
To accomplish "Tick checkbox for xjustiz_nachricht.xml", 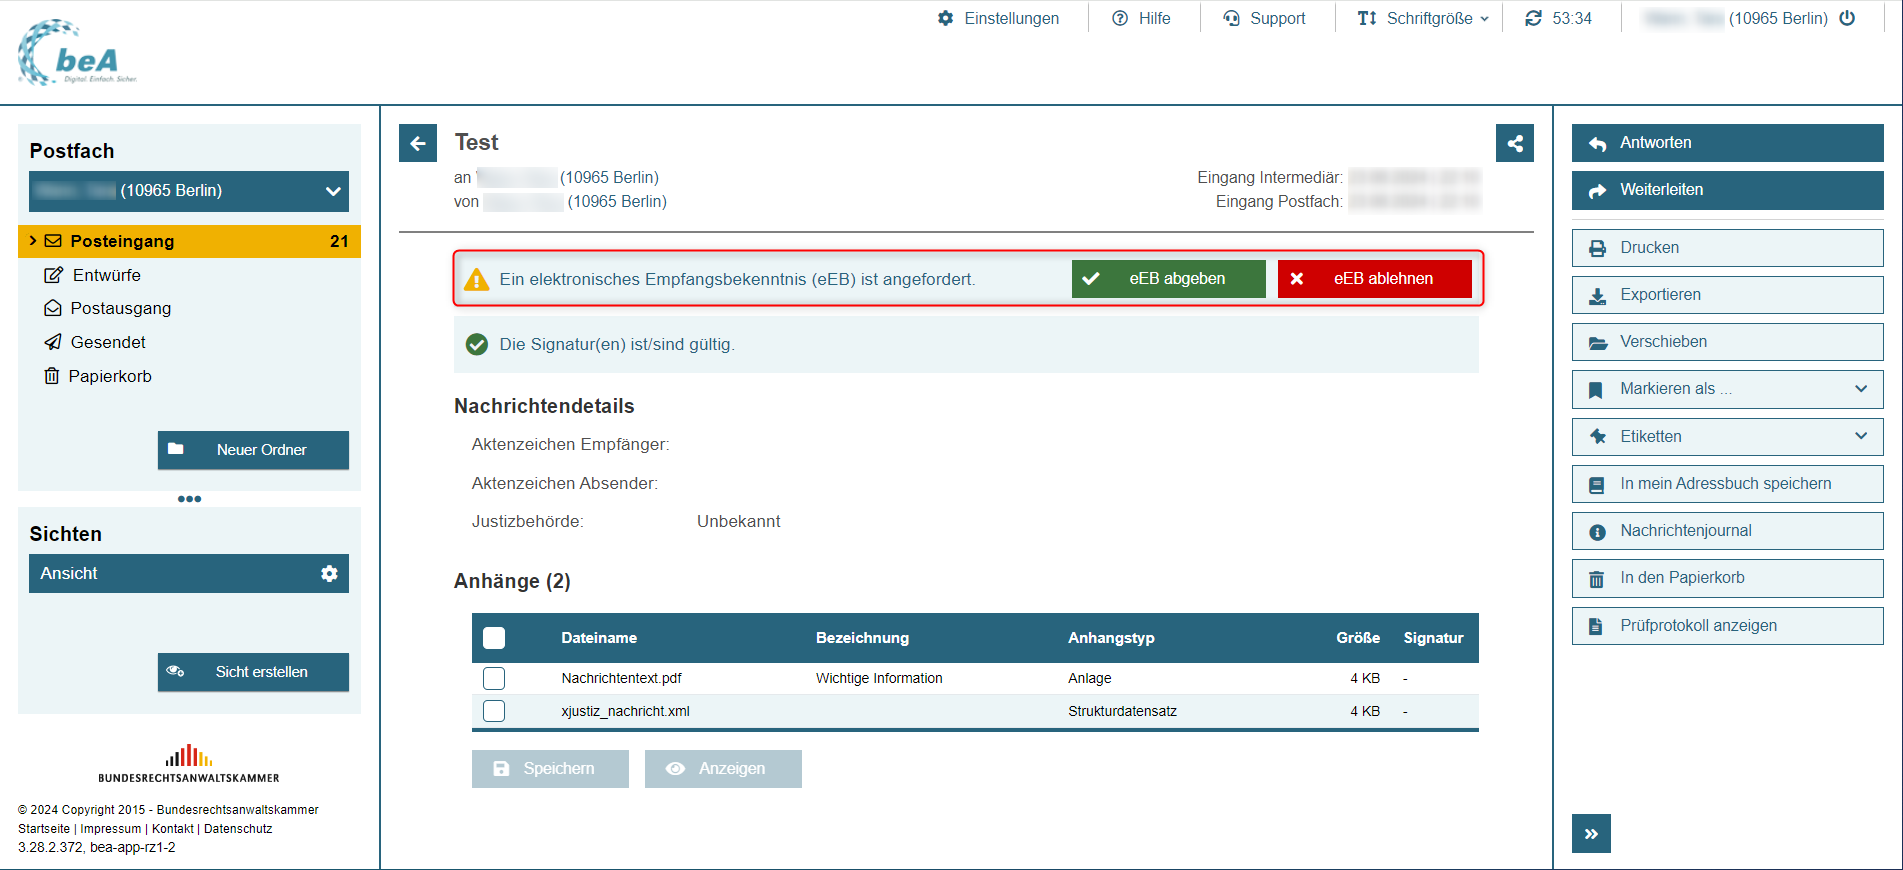I will (494, 711).
